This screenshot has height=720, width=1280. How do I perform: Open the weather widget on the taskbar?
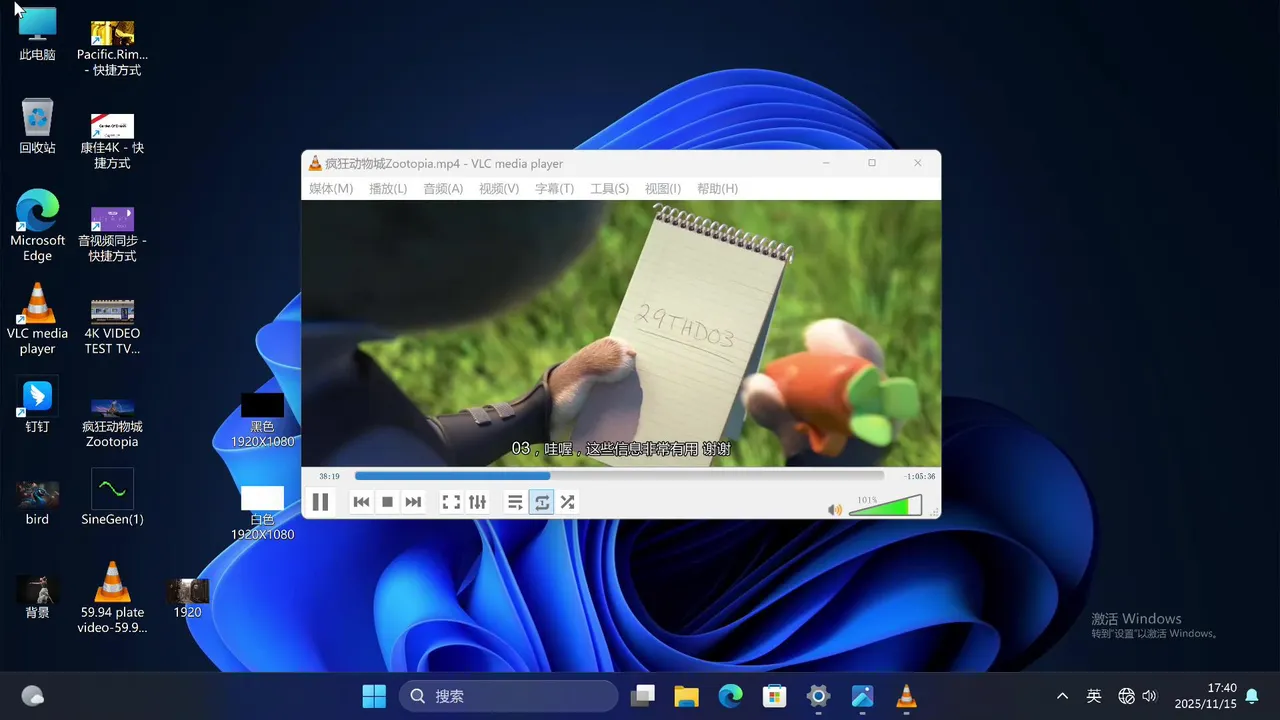click(32, 696)
